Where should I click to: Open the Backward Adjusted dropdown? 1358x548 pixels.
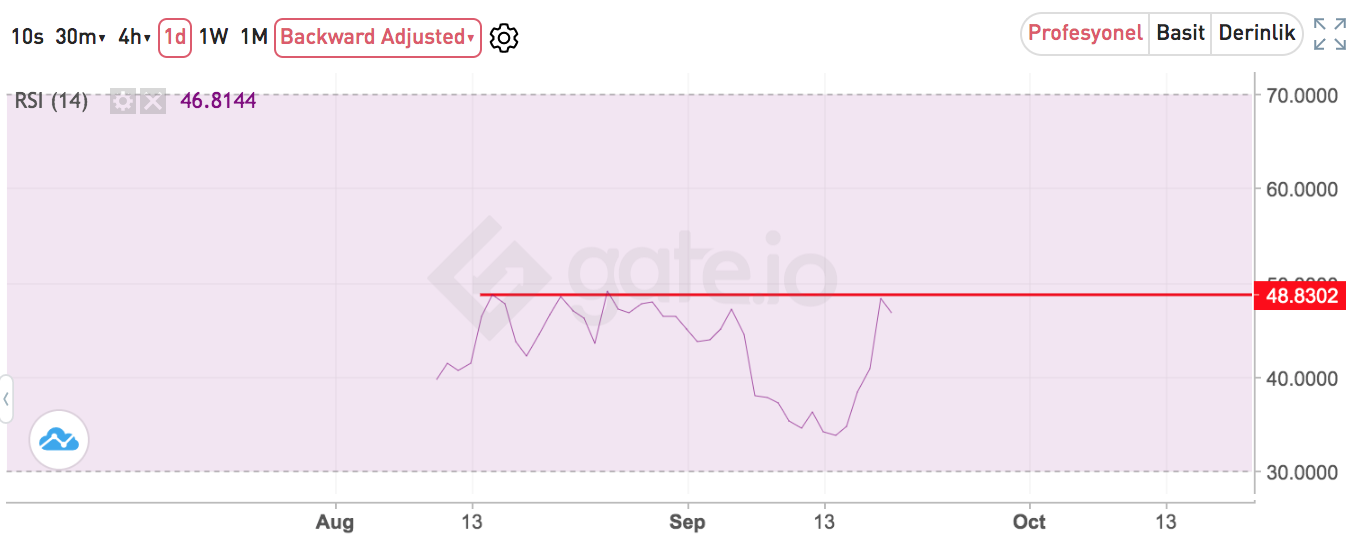tap(378, 37)
